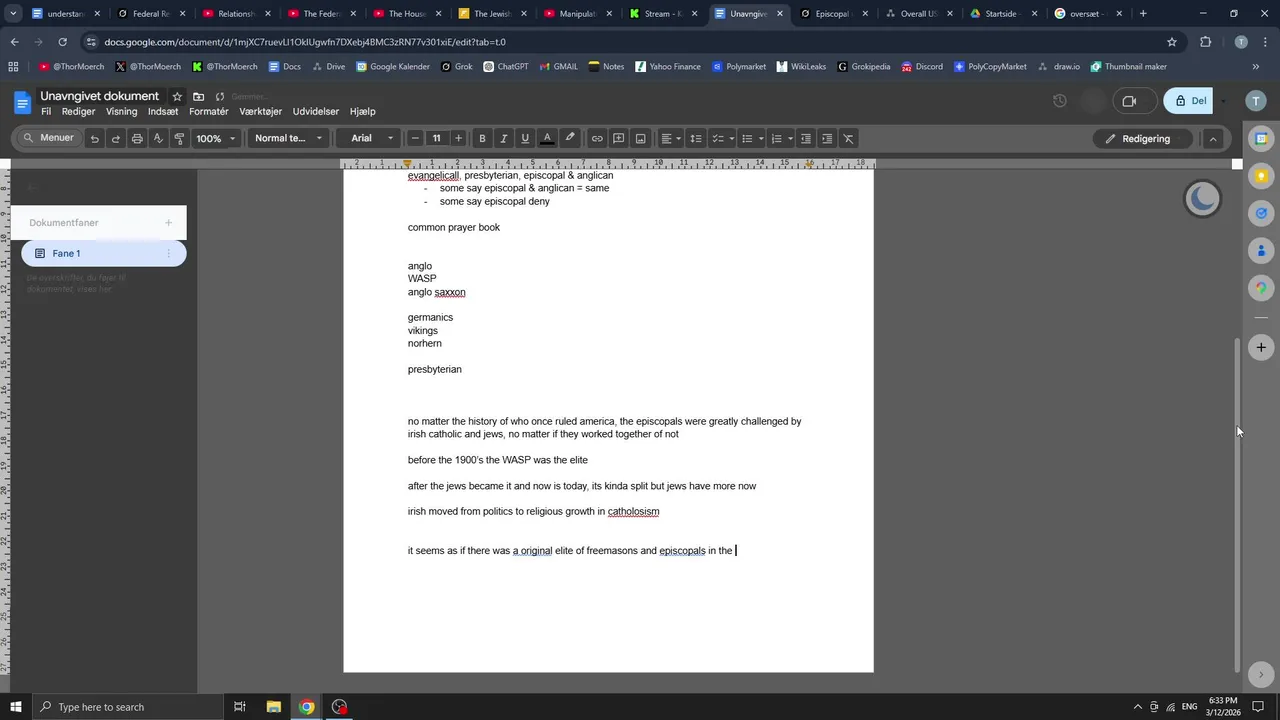Run spelling and grammar check icon
The height and width of the screenshot is (720, 1280).
[158, 139]
